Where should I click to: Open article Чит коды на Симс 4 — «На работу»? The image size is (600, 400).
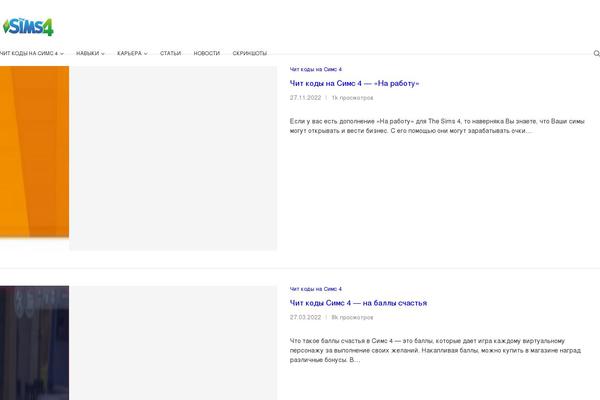354,83
